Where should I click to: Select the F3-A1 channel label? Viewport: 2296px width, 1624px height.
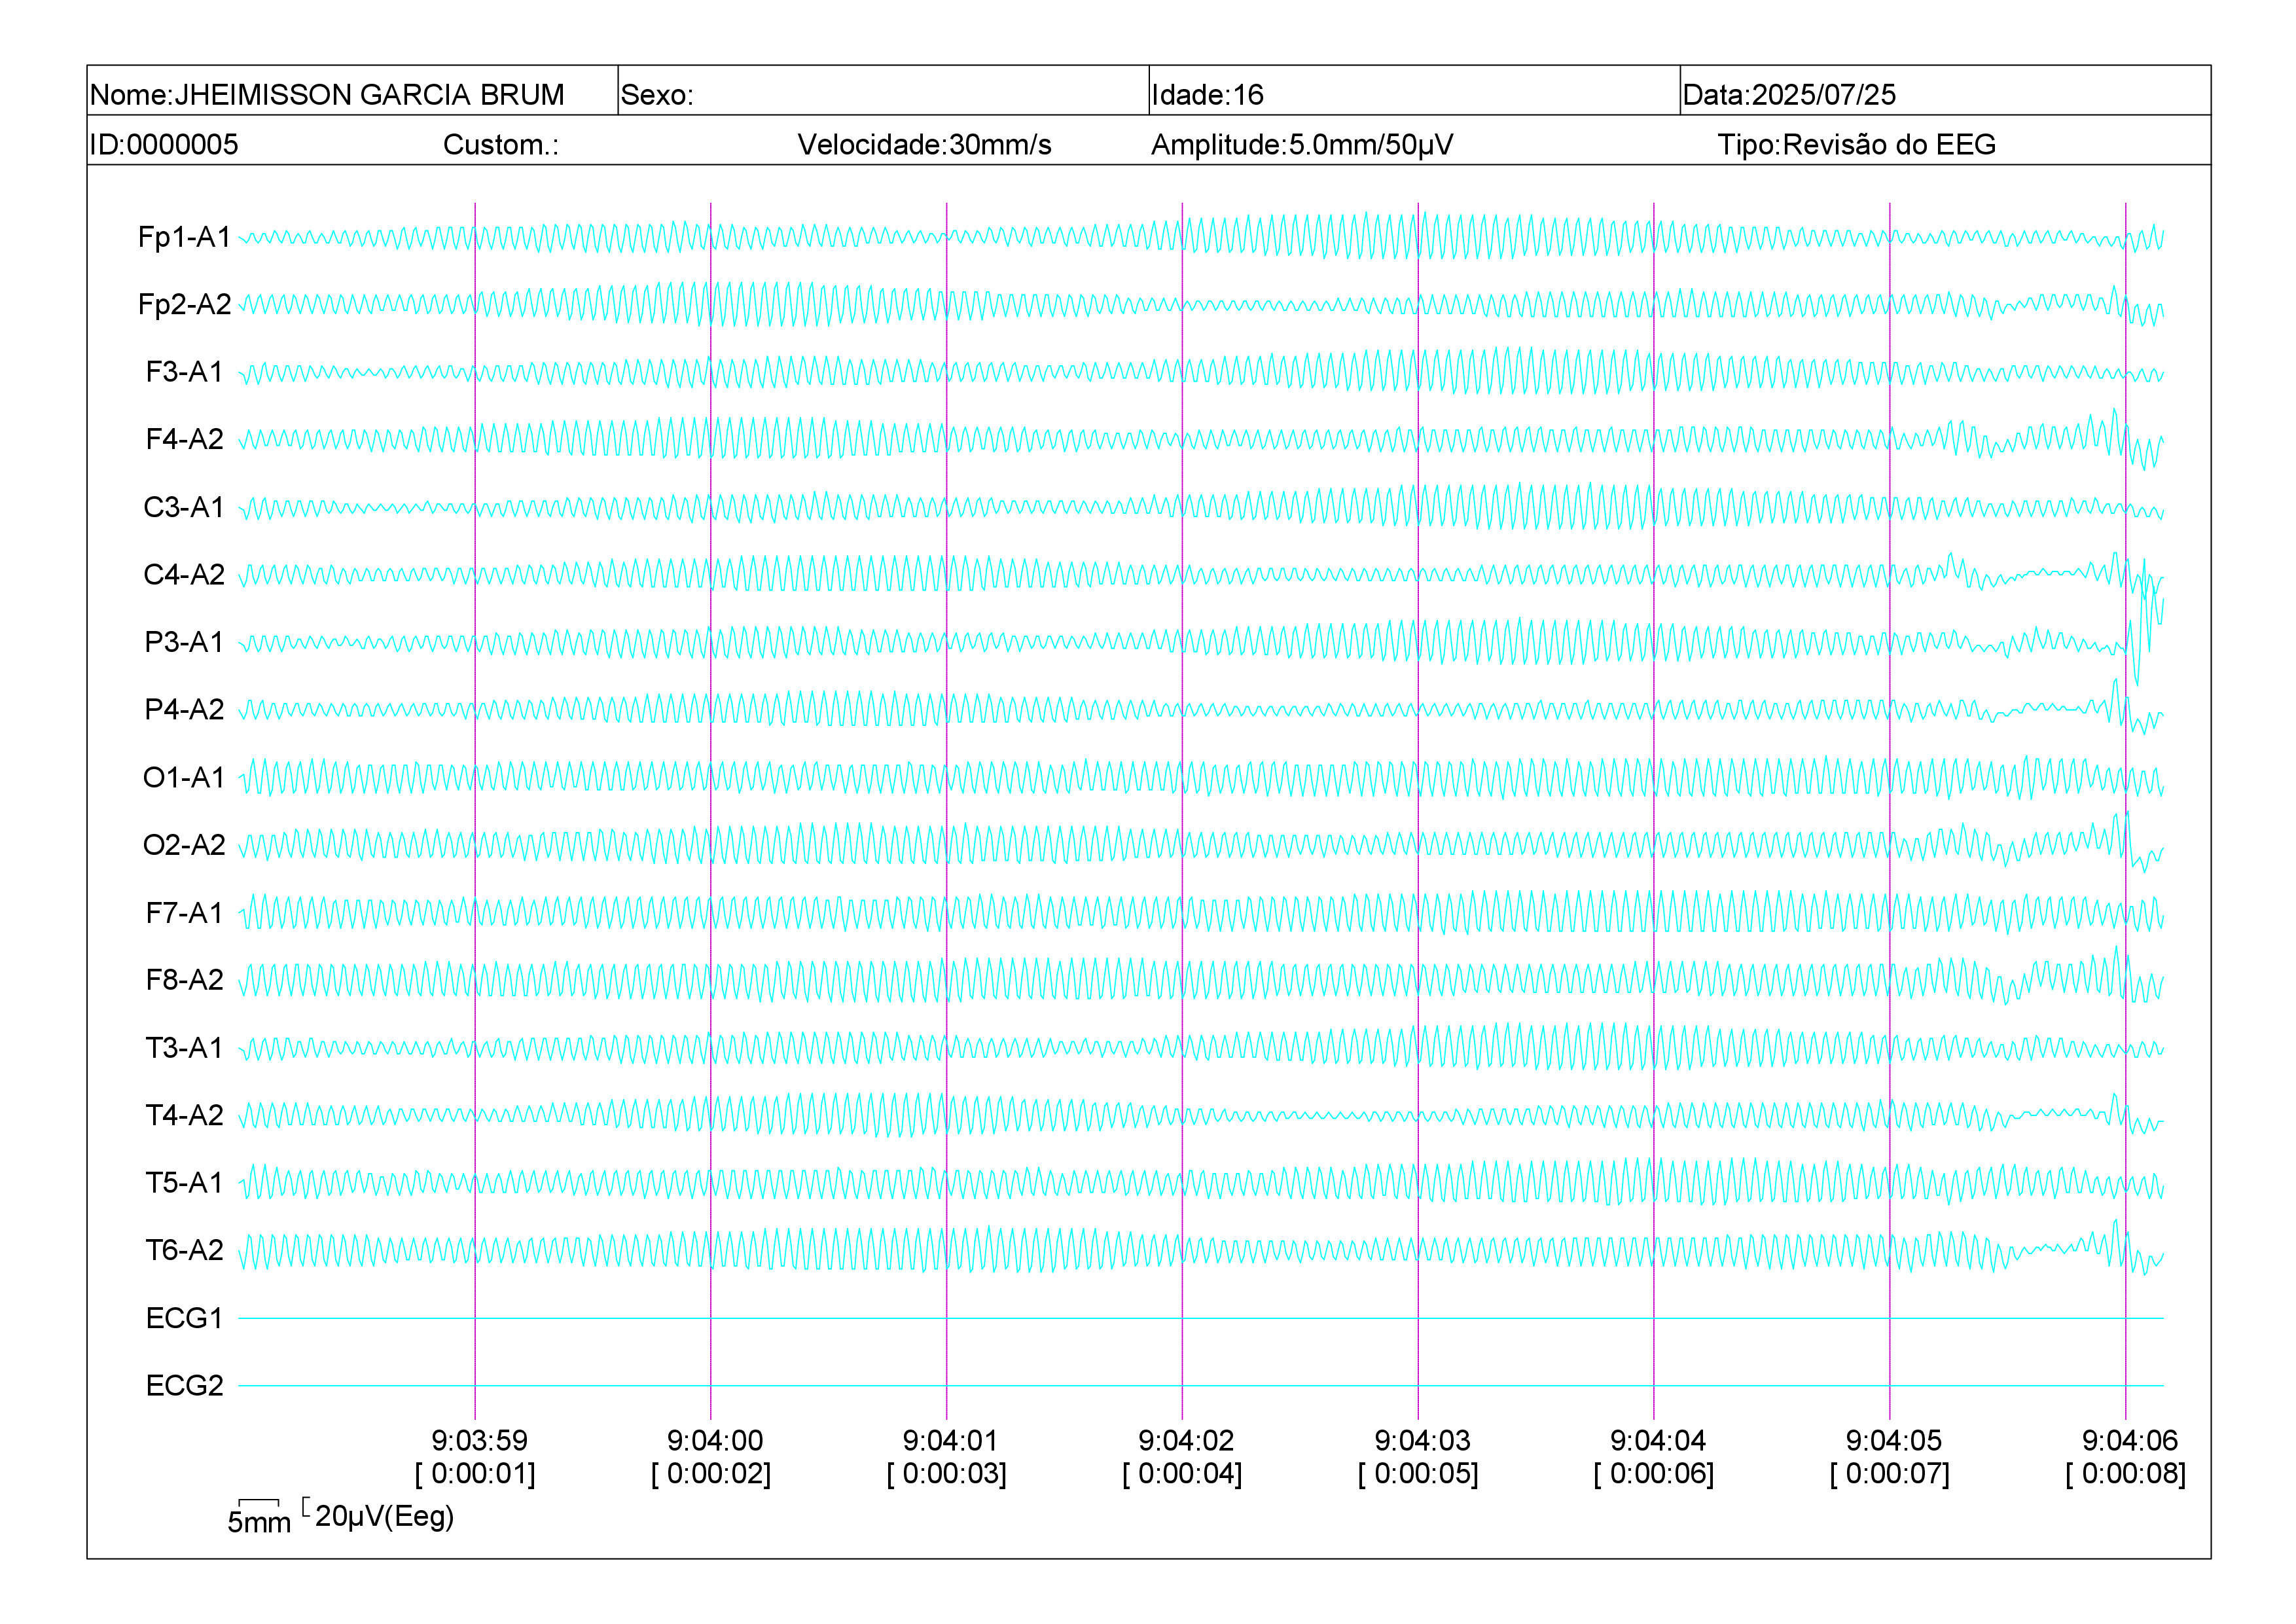coord(184,372)
